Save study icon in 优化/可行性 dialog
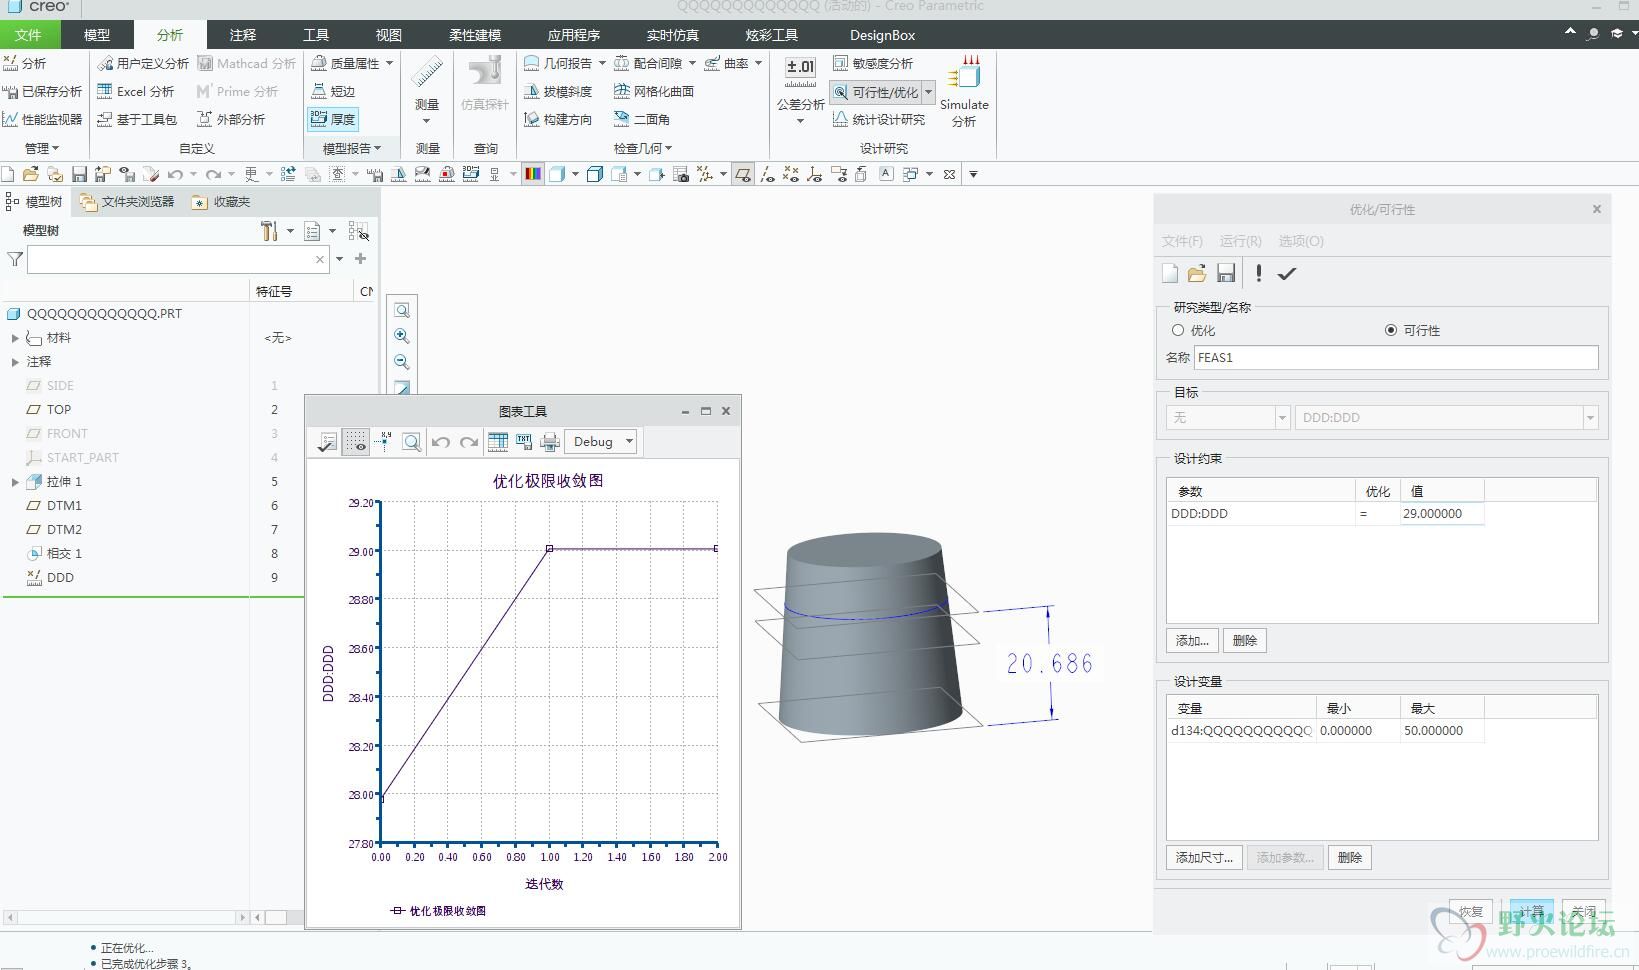This screenshot has width=1639, height=970. point(1226,274)
